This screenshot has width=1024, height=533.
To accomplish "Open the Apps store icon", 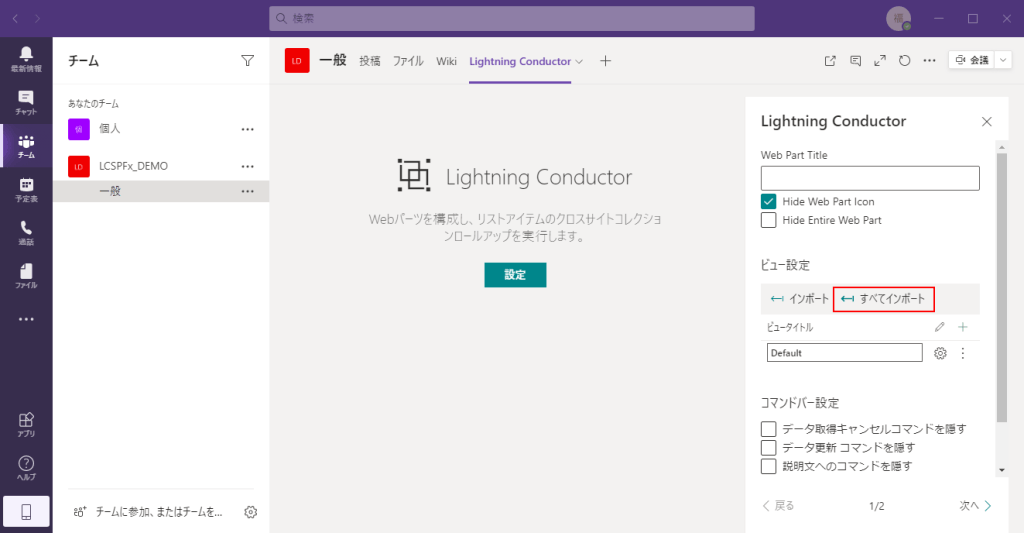I will (26, 425).
